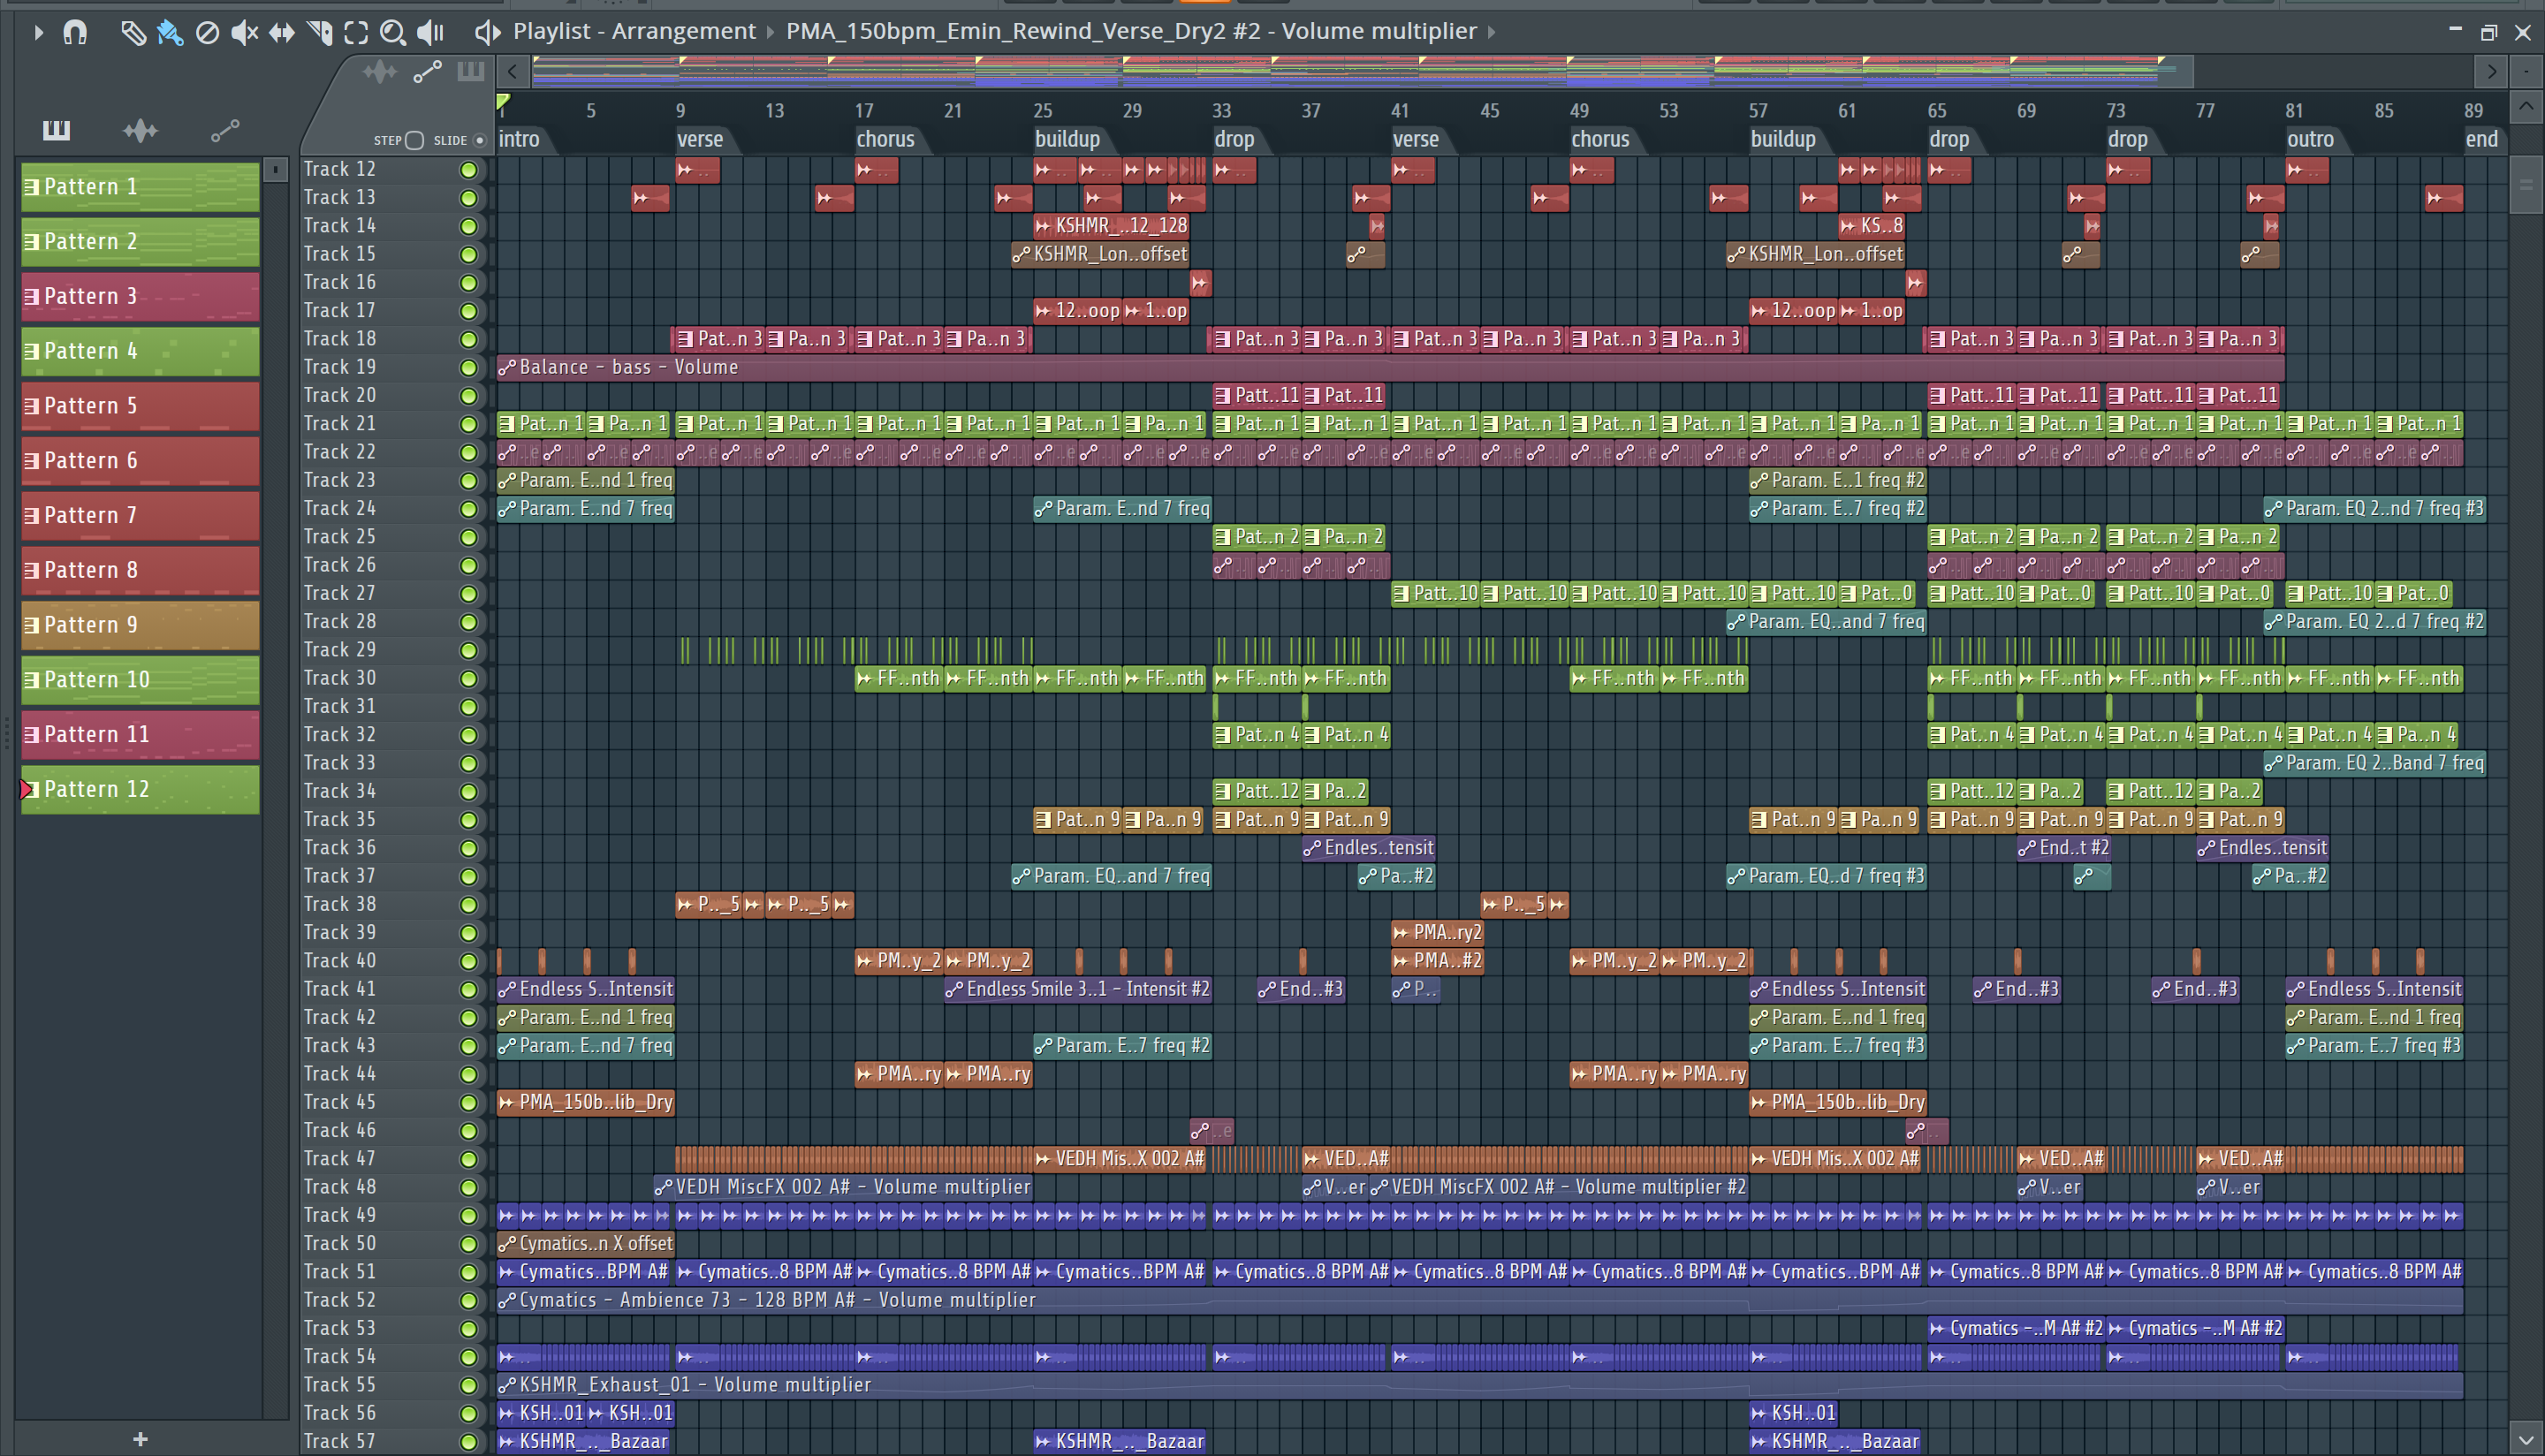Screen dimensions: 2545x1456
Task: Select the Balance - bass - Volume automation clip
Action: click(1390, 368)
